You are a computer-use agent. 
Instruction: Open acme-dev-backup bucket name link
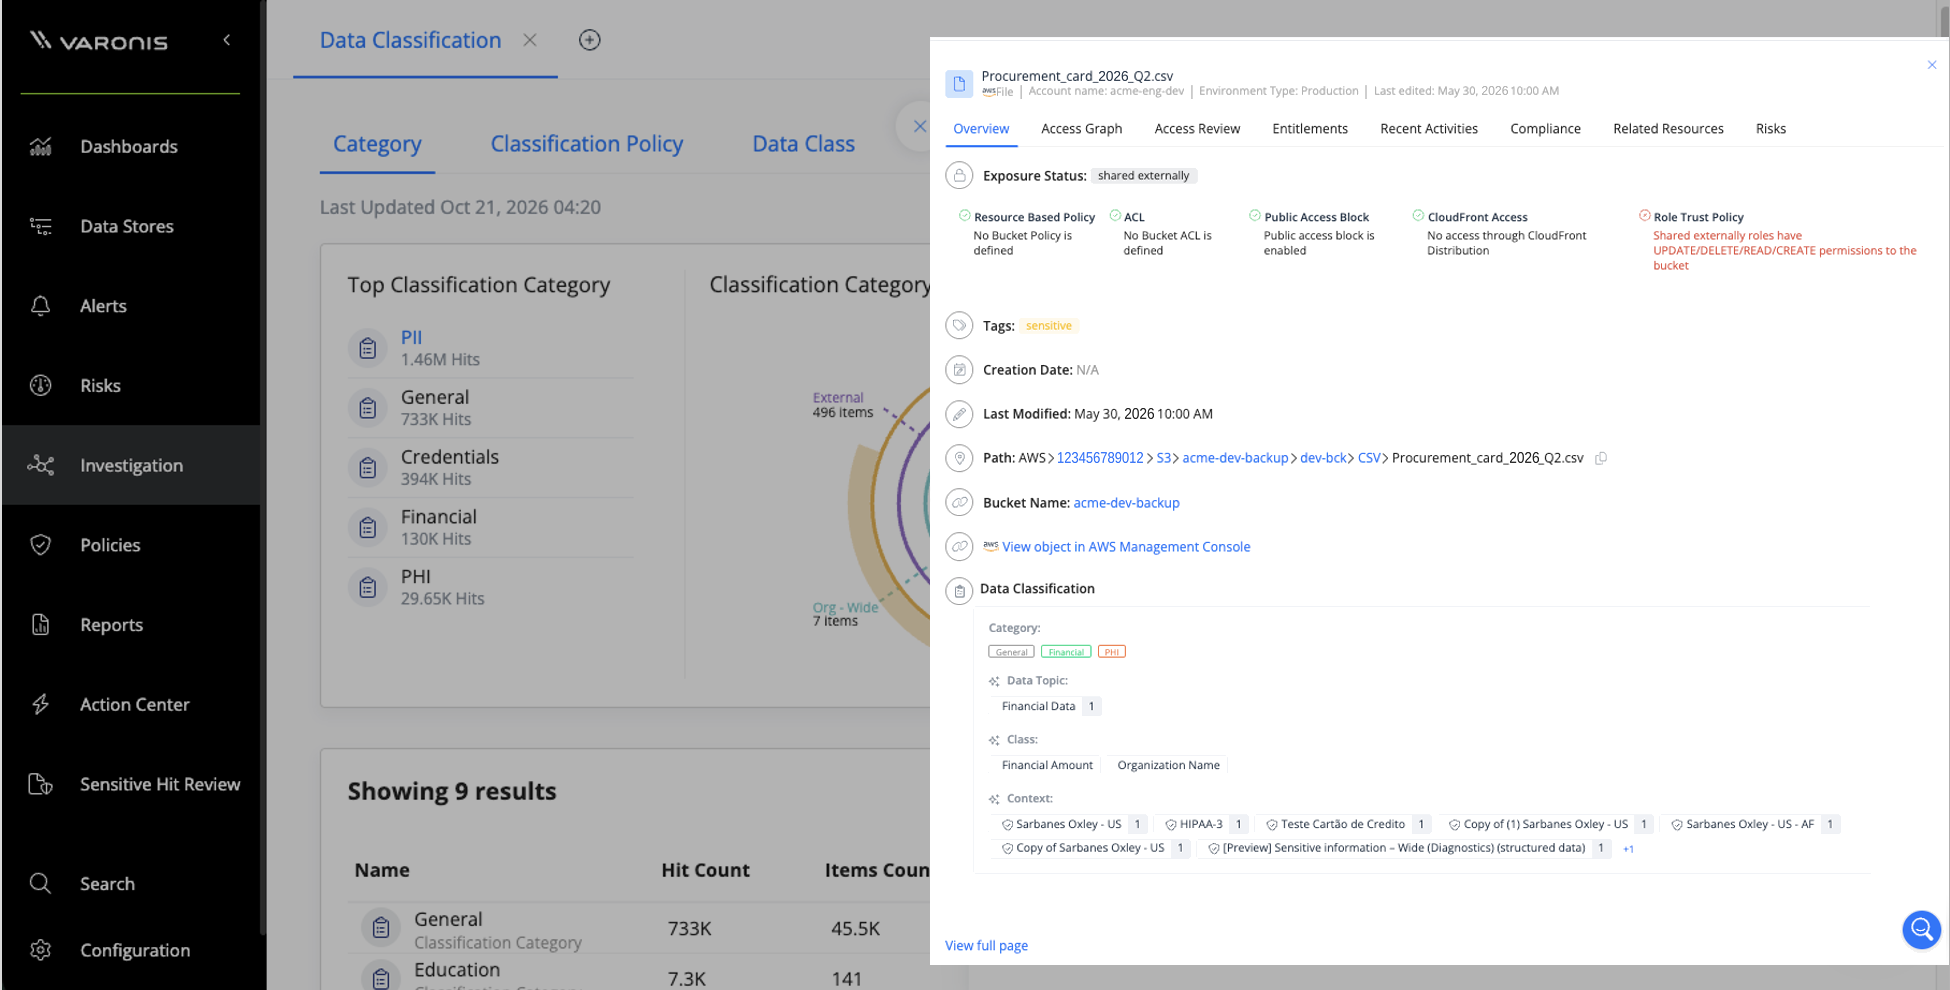[x=1126, y=503]
